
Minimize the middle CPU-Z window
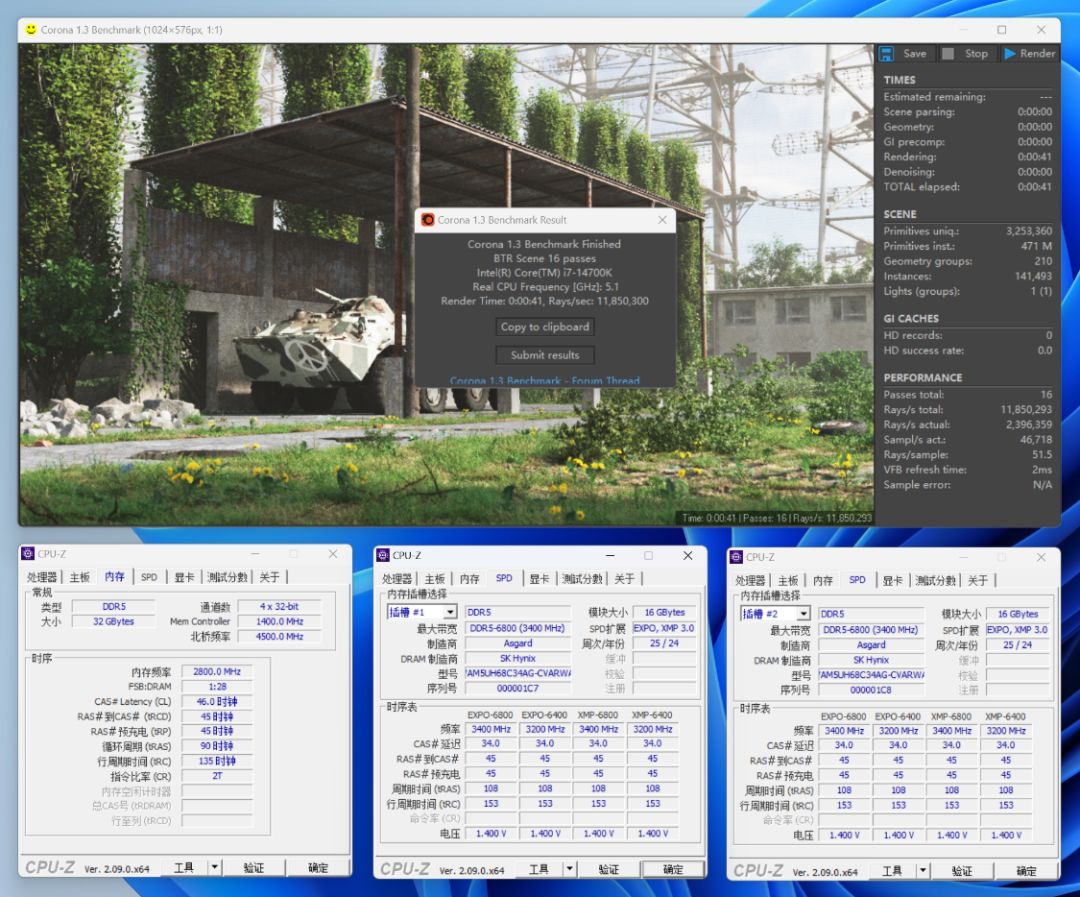pos(610,555)
